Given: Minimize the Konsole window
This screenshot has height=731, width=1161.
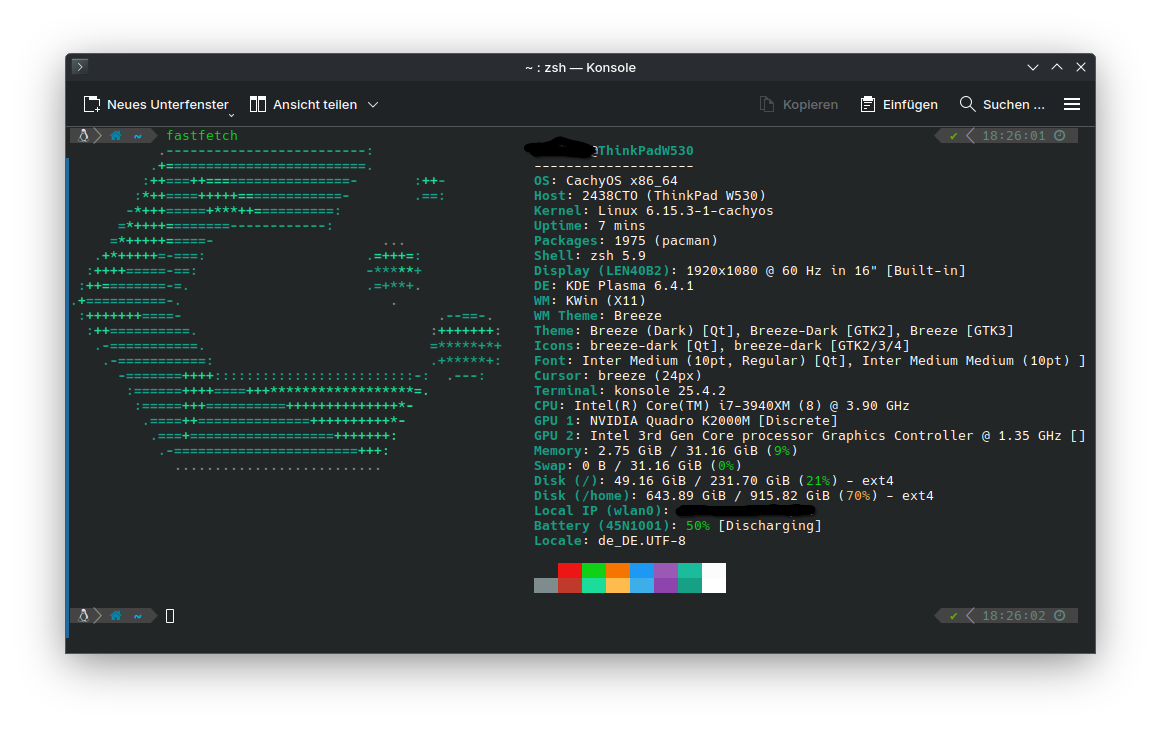Looking at the screenshot, I should (x=1033, y=67).
